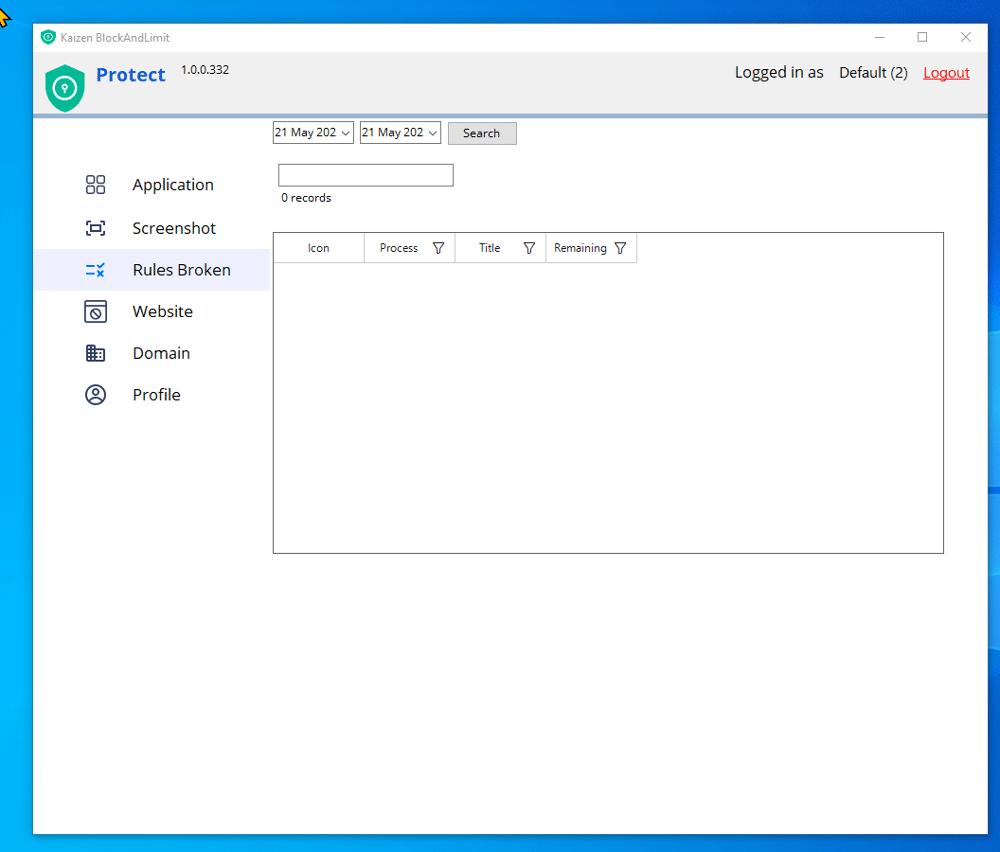The height and width of the screenshot is (852, 1000).
Task: Go to the Profile section
Action: click(x=156, y=395)
